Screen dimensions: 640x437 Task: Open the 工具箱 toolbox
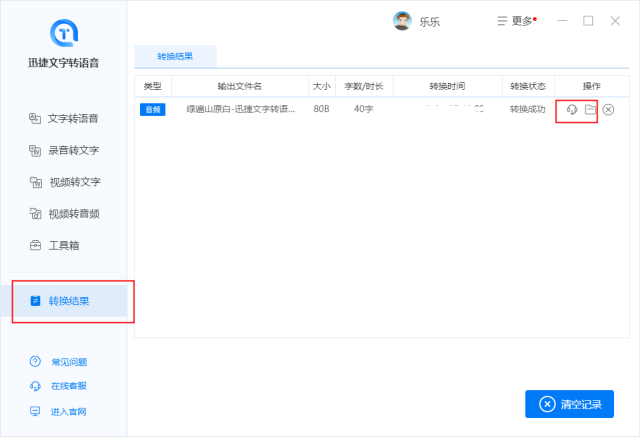coord(64,245)
